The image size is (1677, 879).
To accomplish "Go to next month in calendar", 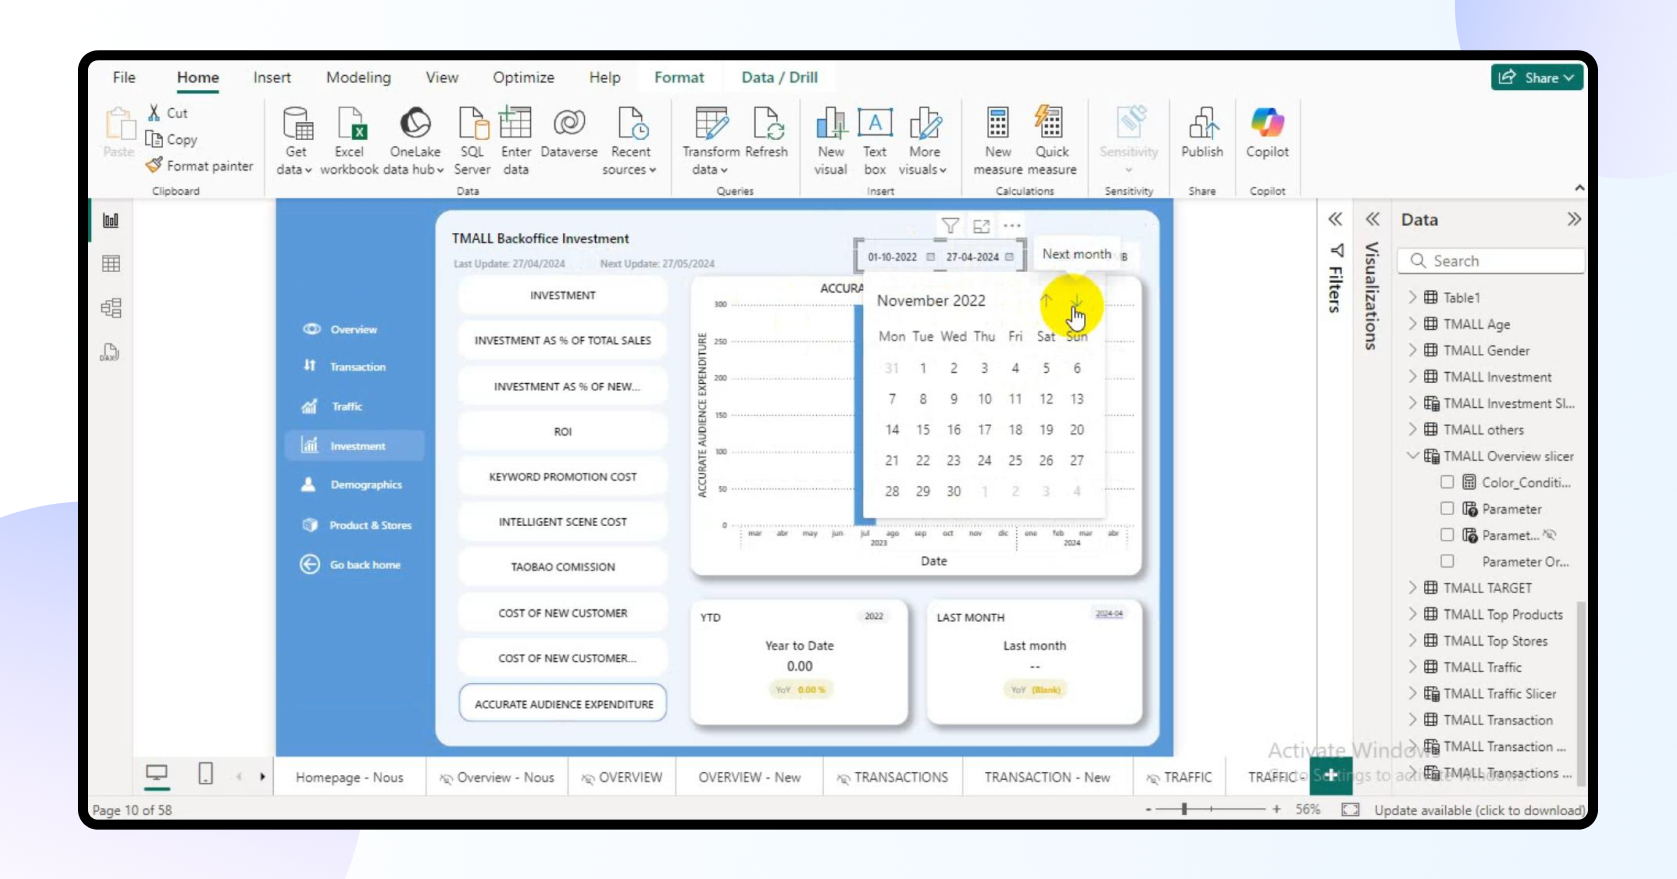I will point(1076,301).
